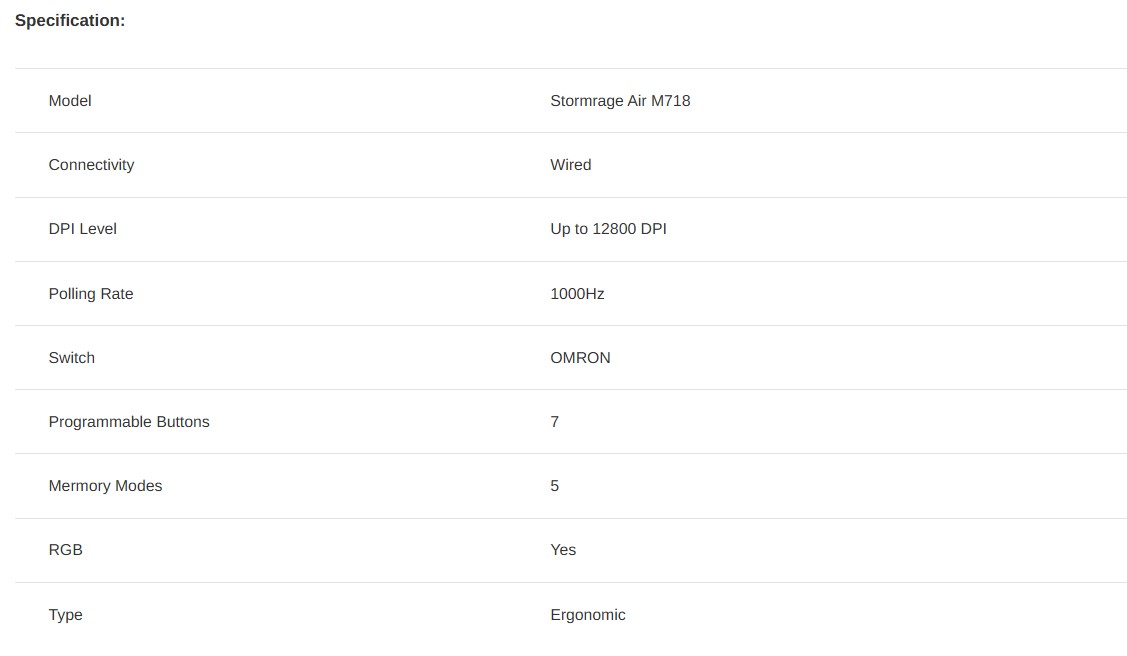Screen dimensions: 1127x656
Task: Select the Programmable Buttons label
Action: 129,422
